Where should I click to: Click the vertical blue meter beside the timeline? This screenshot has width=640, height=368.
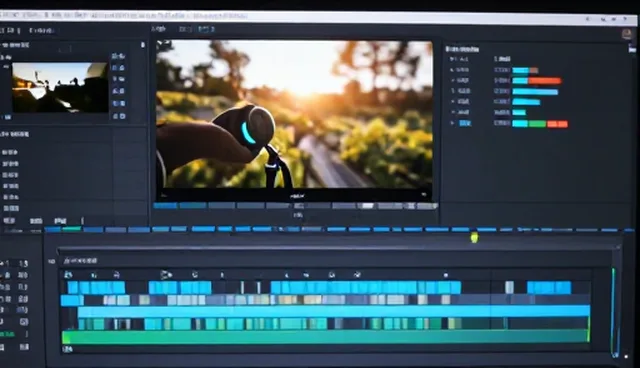pyautogui.click(x=615, y=312)
